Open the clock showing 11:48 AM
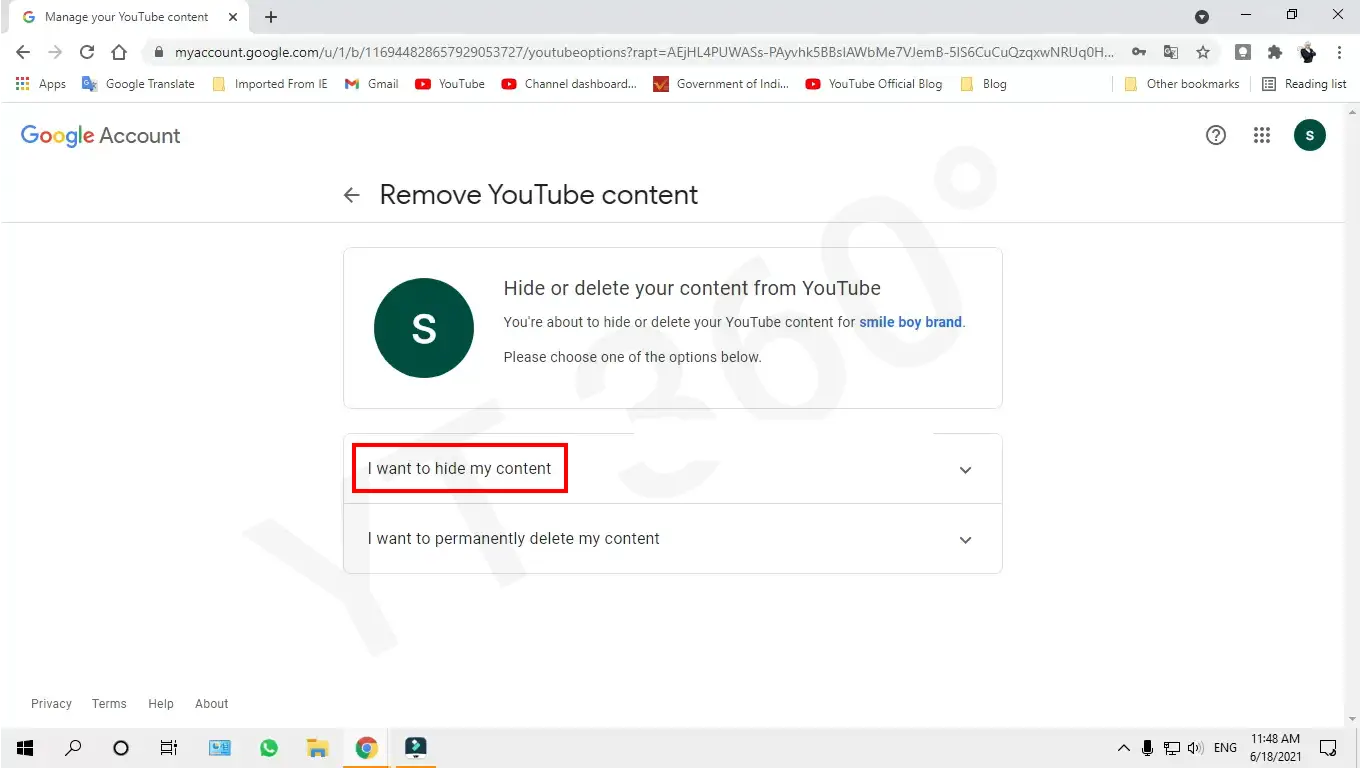Screen dimensions: 1360x768 [x=1275, y=747]
